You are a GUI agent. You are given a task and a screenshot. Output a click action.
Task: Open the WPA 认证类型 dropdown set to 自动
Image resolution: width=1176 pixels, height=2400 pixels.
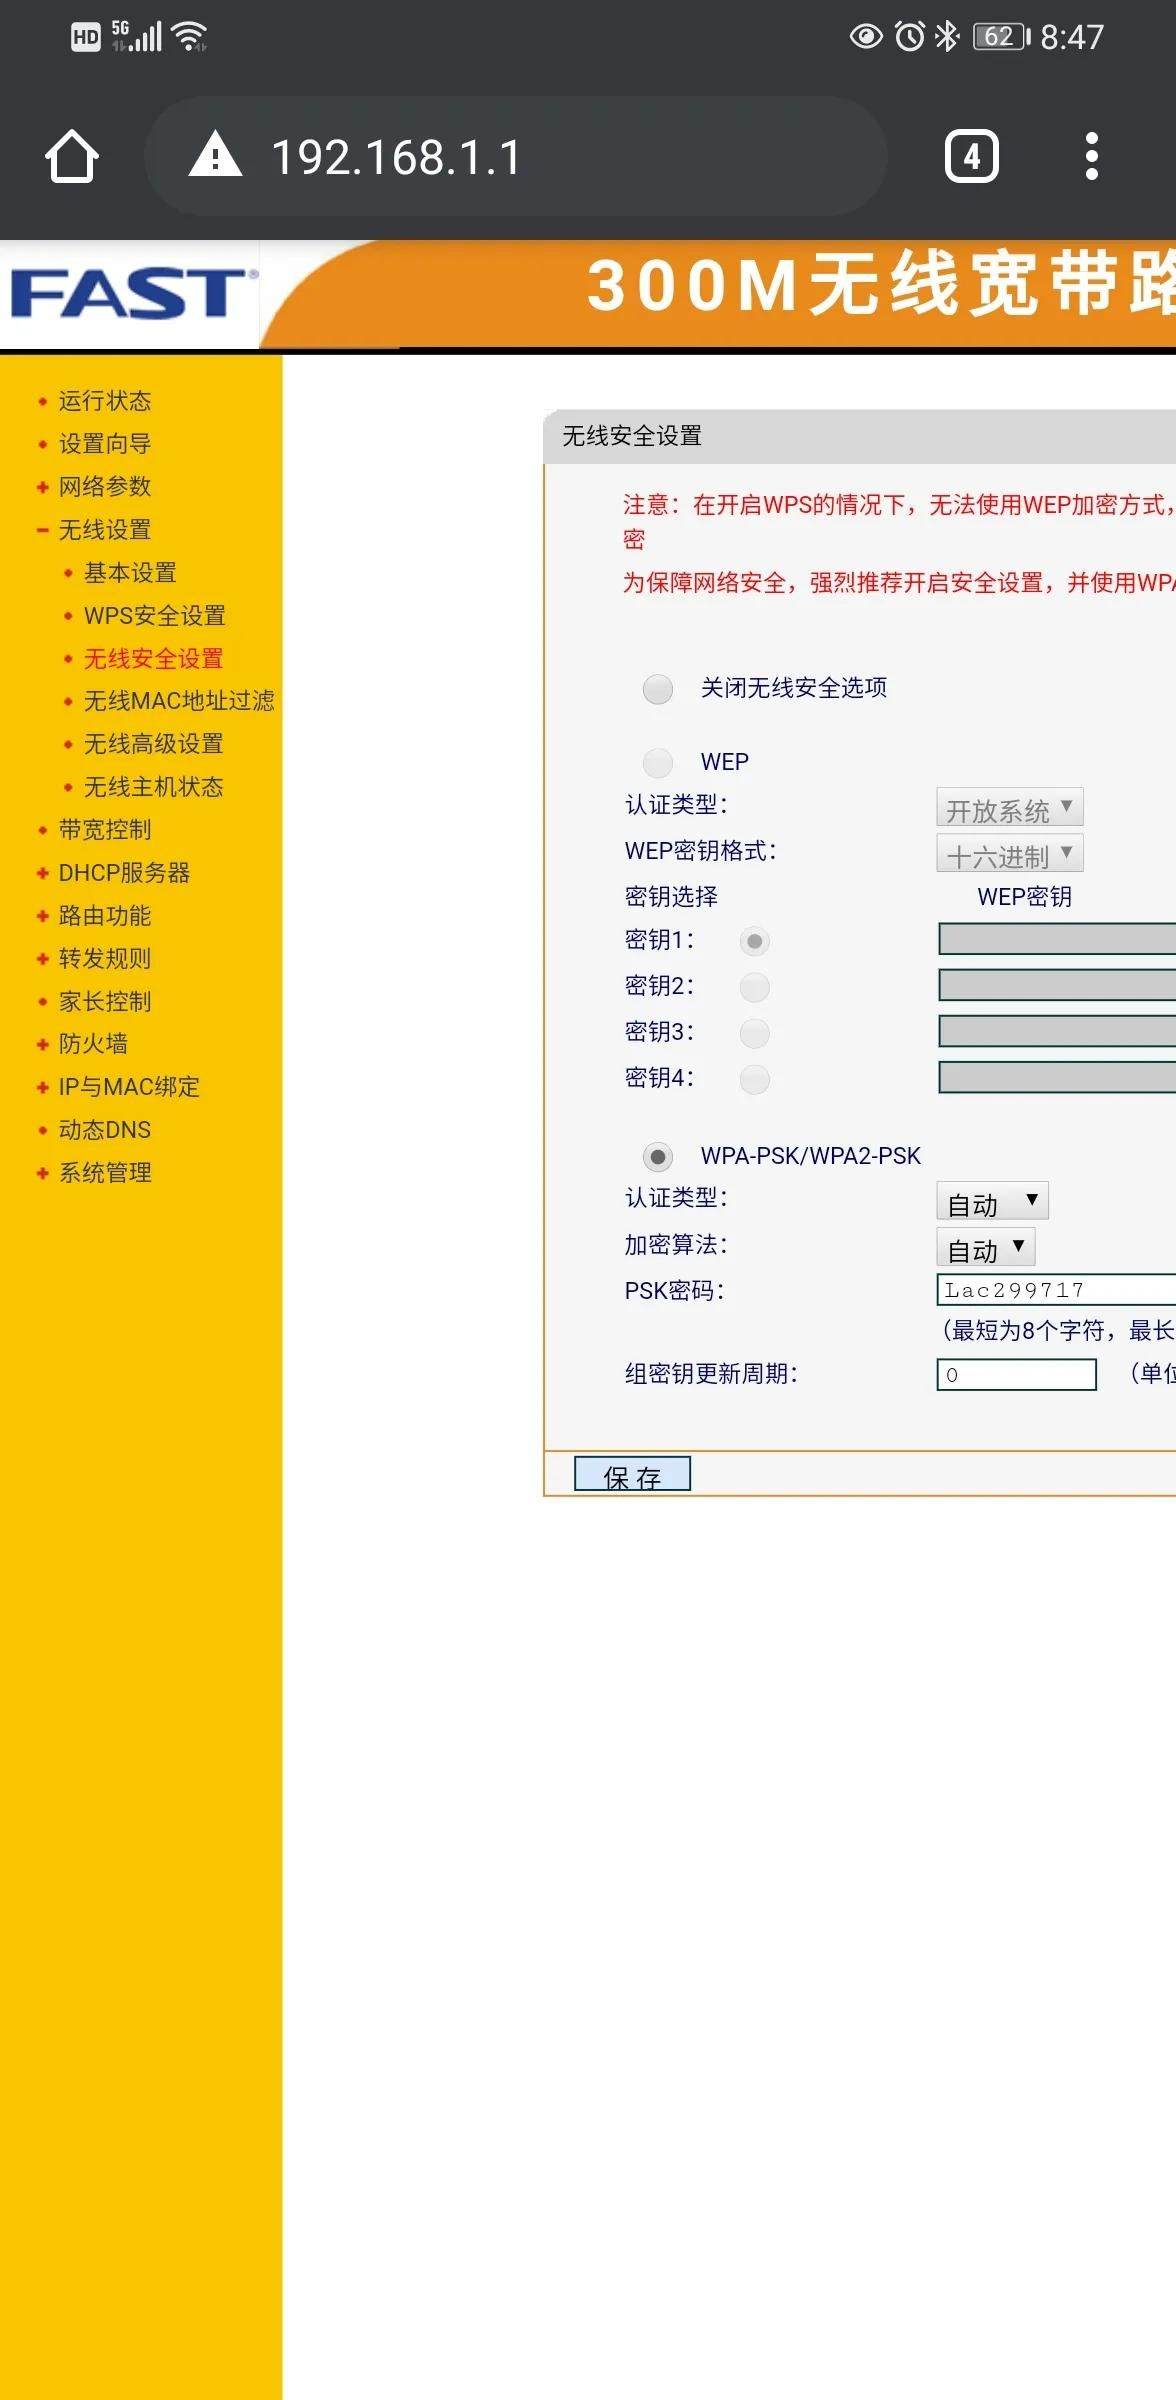[992, 1202]
